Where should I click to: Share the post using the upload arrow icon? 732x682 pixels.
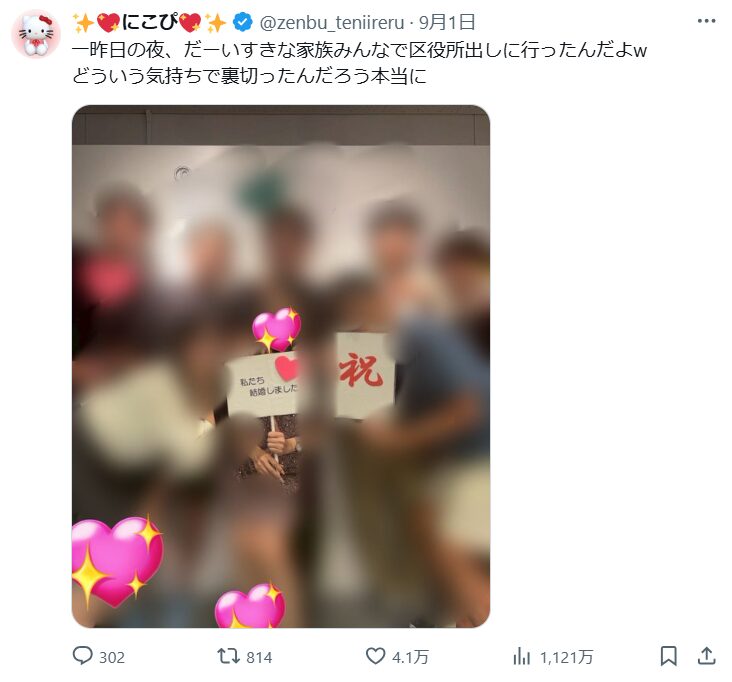click(707, 656)
